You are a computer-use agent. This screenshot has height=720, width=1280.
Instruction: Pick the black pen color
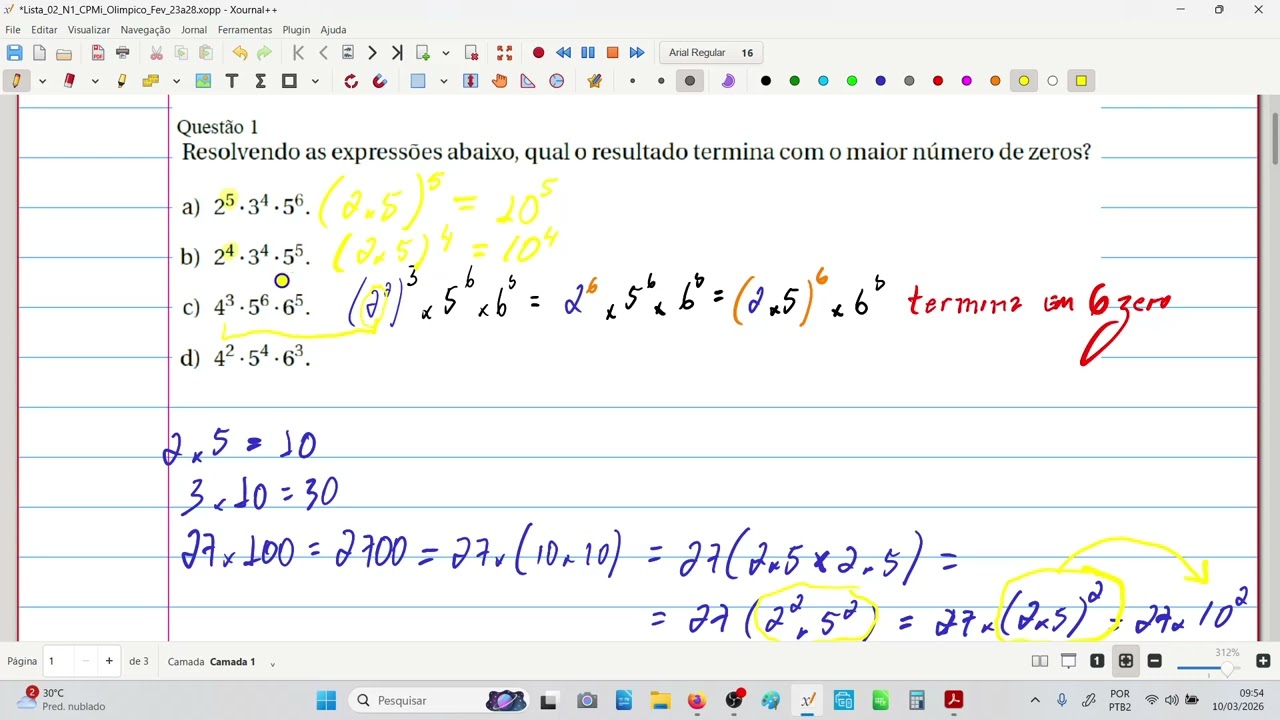point(766,81)
